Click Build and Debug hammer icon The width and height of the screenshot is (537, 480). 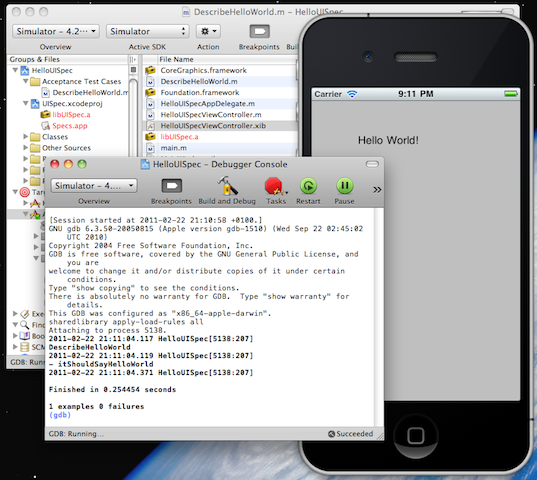[x=227, y=186]
